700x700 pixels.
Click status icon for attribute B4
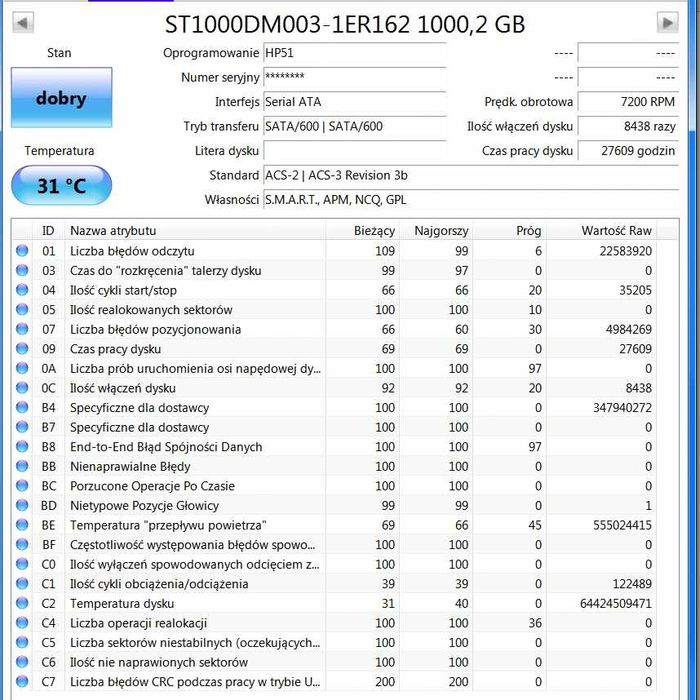point(22,408)
